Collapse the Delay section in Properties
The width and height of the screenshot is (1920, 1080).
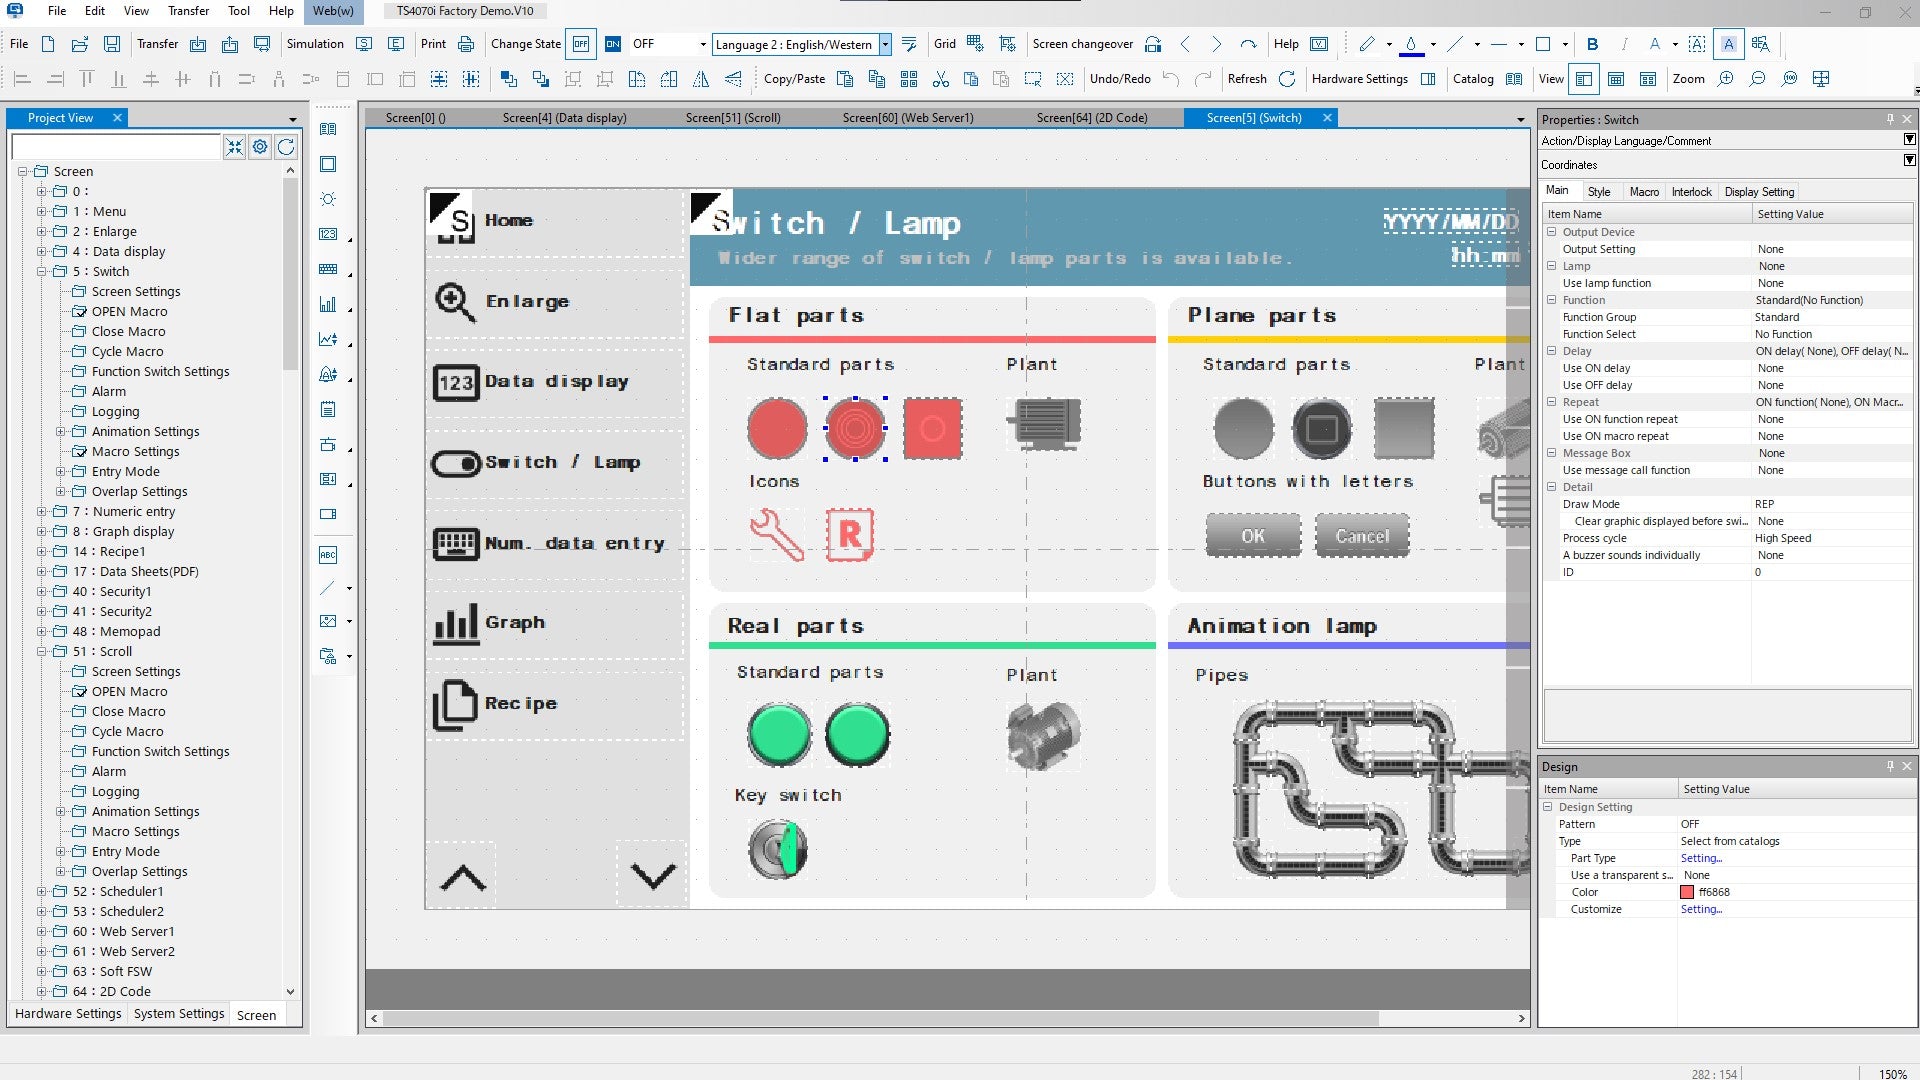pos(1551,351)
